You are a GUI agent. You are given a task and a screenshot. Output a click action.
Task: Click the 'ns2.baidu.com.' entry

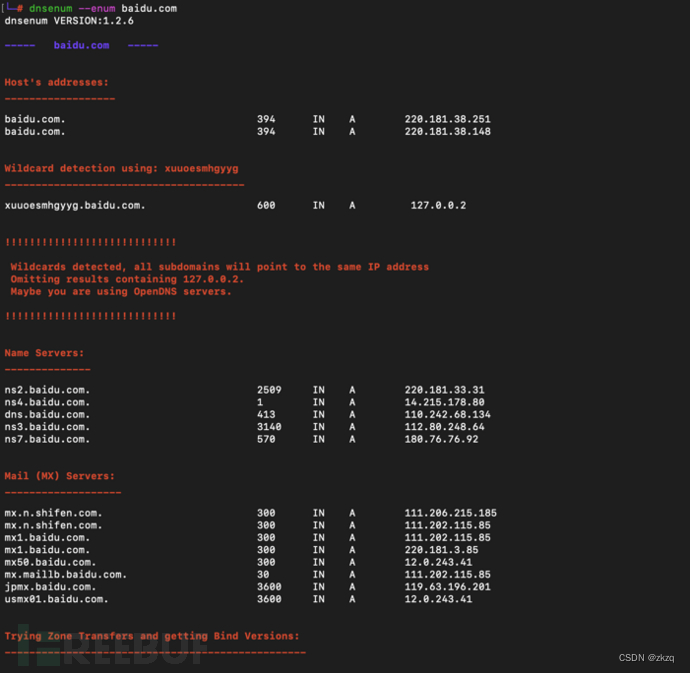(x=47, y=390)
